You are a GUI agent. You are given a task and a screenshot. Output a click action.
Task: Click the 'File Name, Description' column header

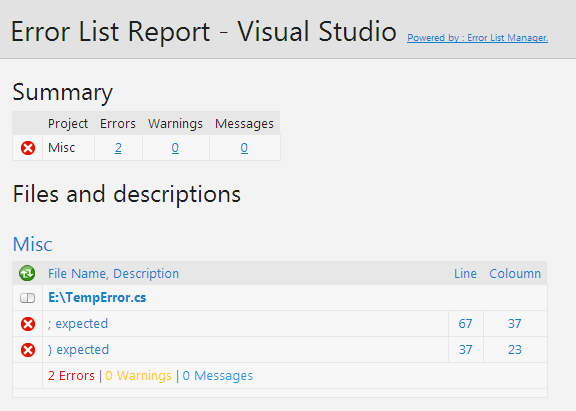[114, 274]
